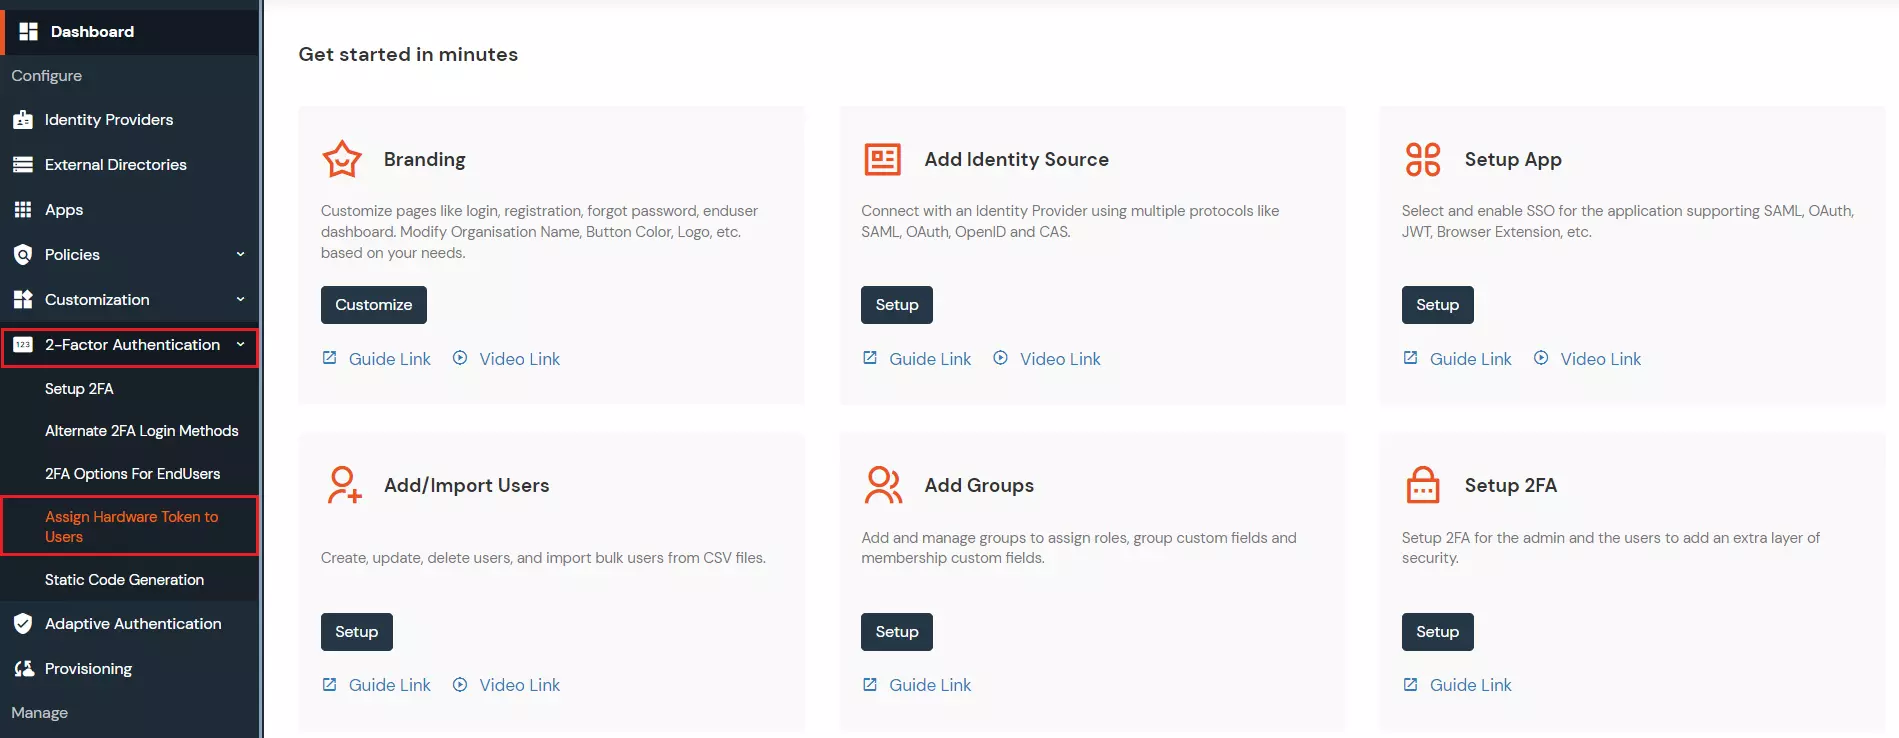Click the Branding star icon
The width and height of the screenshot is (1899, 738).
[x=342, y=159]
